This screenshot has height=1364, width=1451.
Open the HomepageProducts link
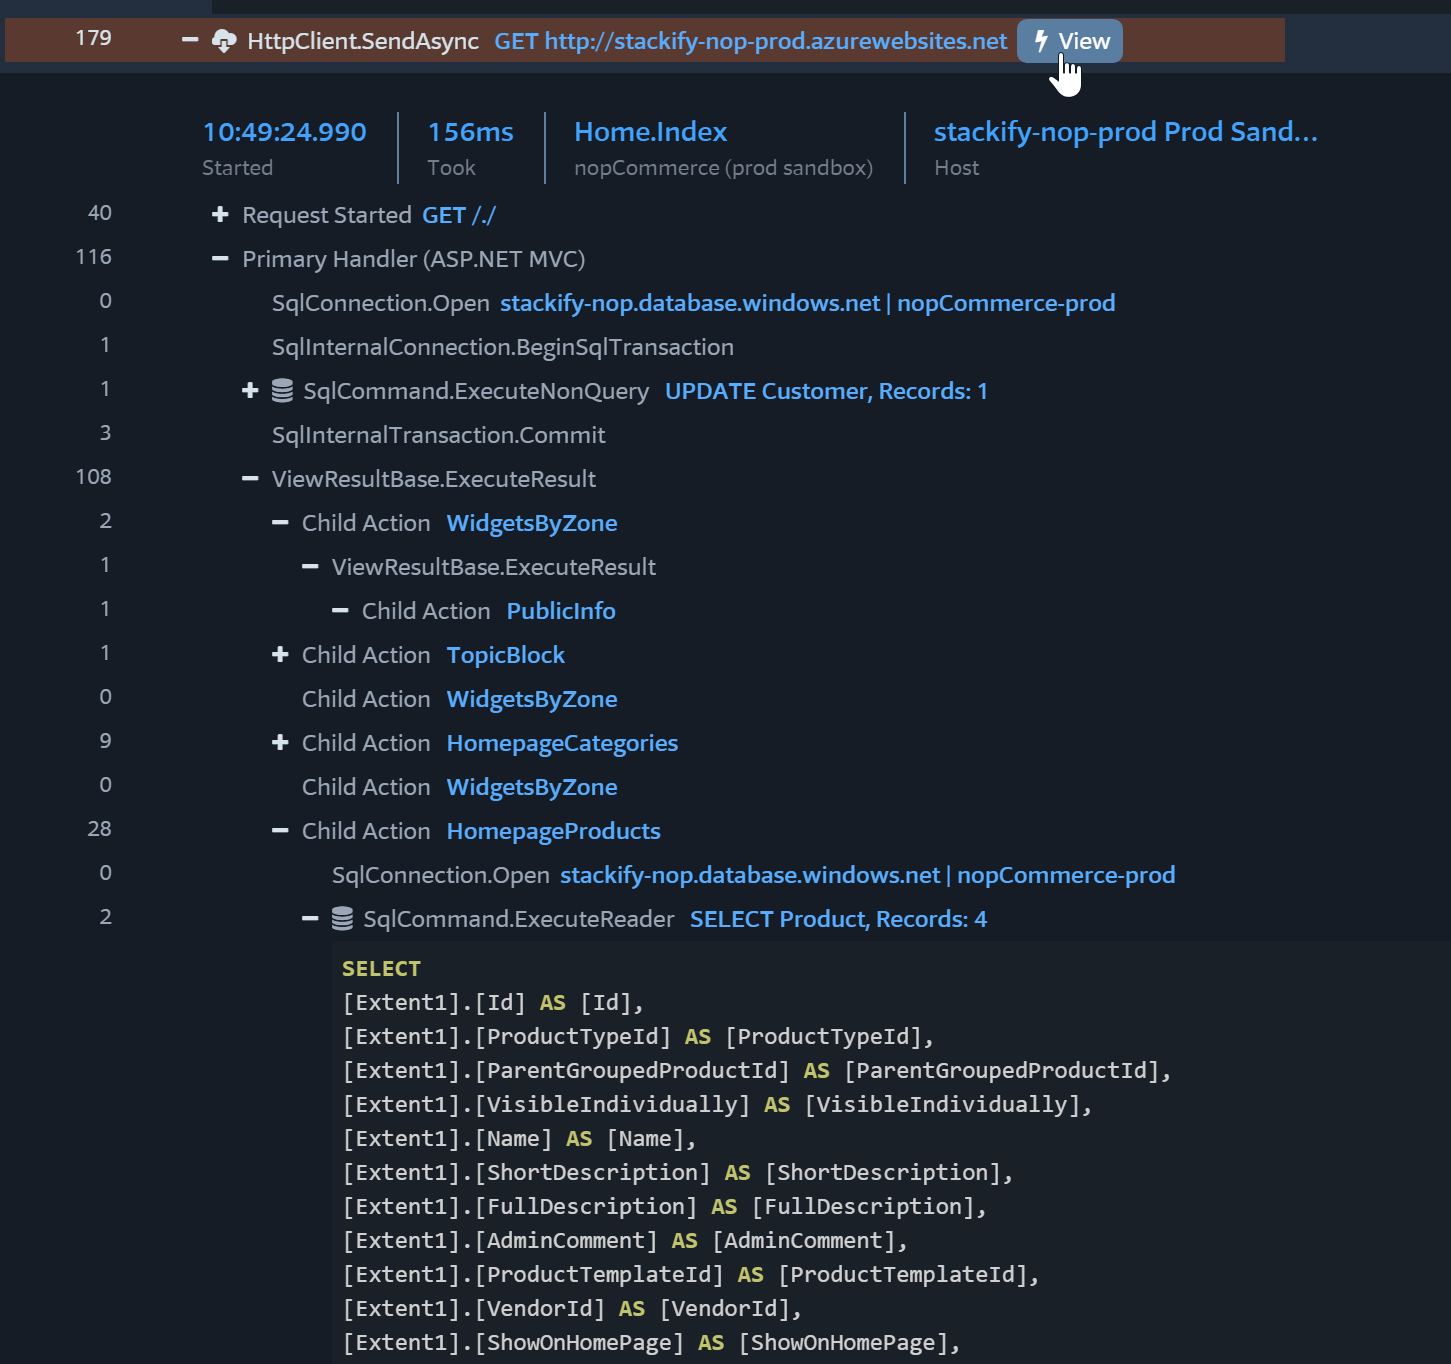pyautogui.click(x=554, y=831)
